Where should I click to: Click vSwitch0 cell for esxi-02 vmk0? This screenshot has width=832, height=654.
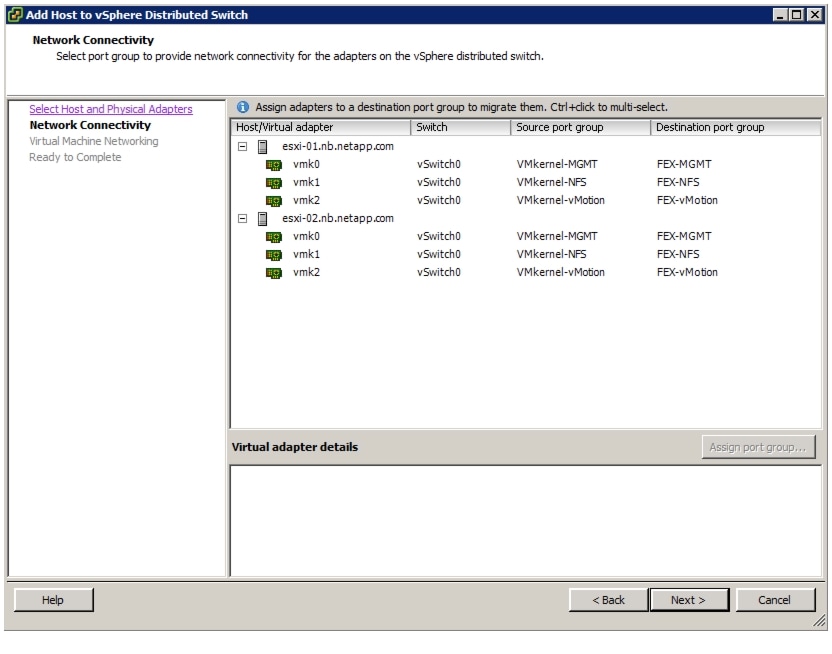click(x=439, y=237)
